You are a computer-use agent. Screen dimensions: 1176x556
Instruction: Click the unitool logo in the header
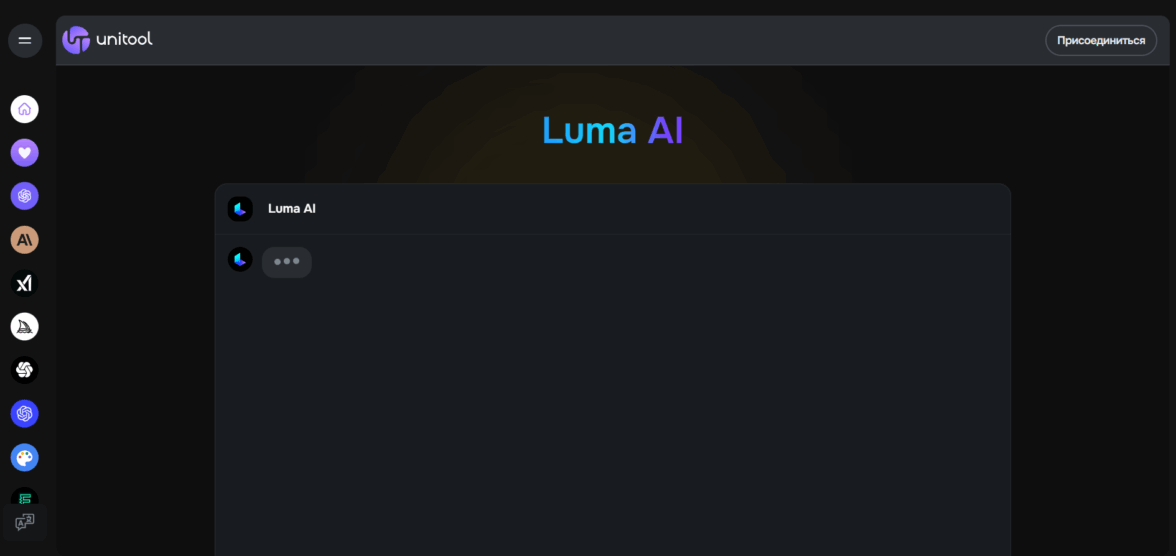[x=108, y=40]
